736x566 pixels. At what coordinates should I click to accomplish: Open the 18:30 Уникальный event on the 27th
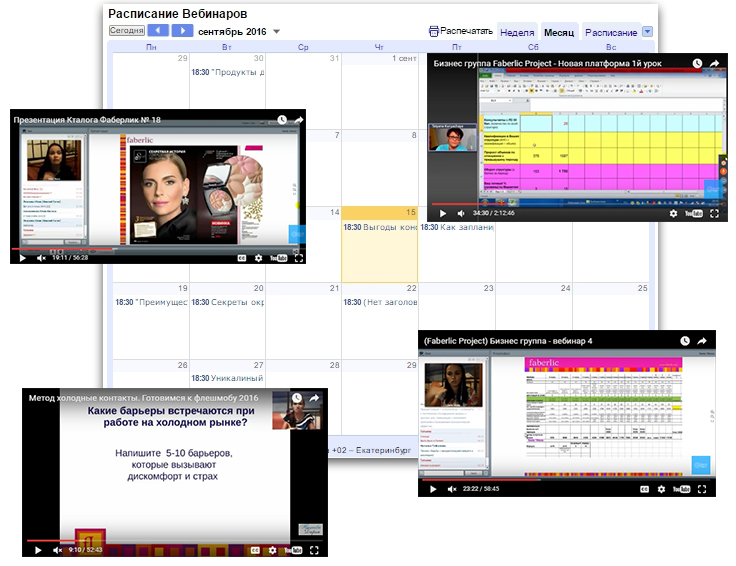227,378
